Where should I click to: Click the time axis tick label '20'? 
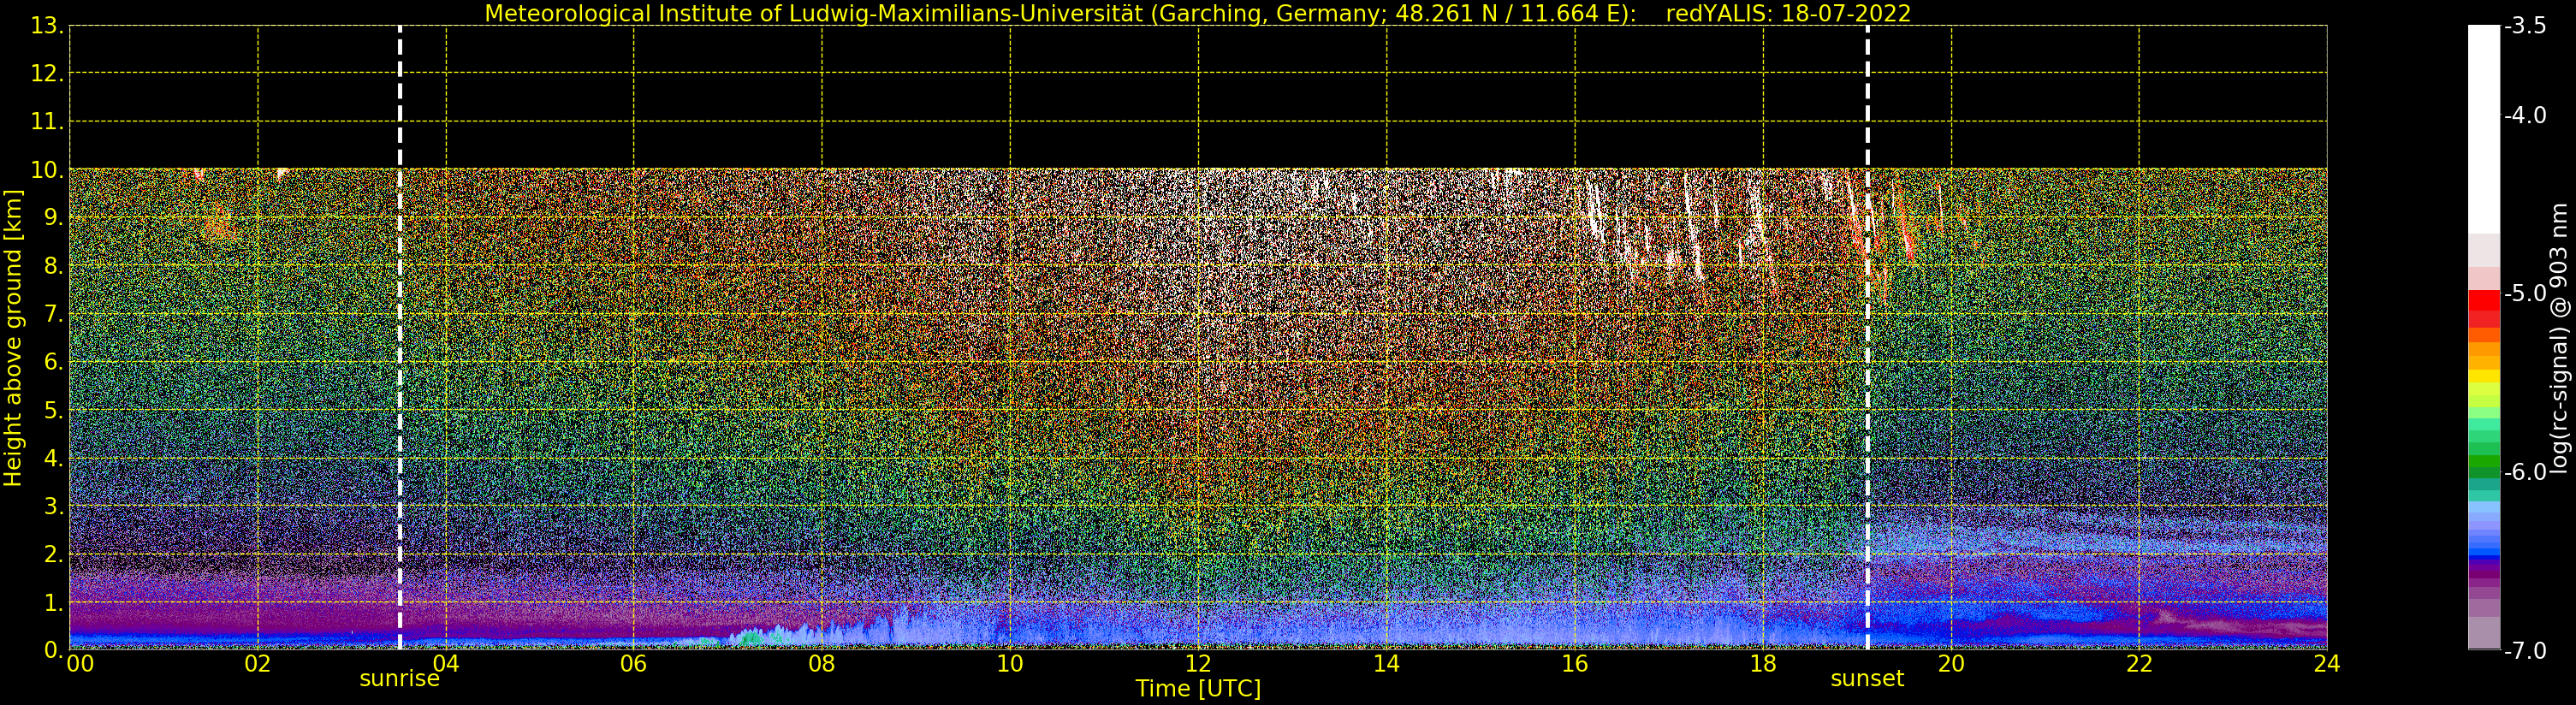coord(1951,664)
